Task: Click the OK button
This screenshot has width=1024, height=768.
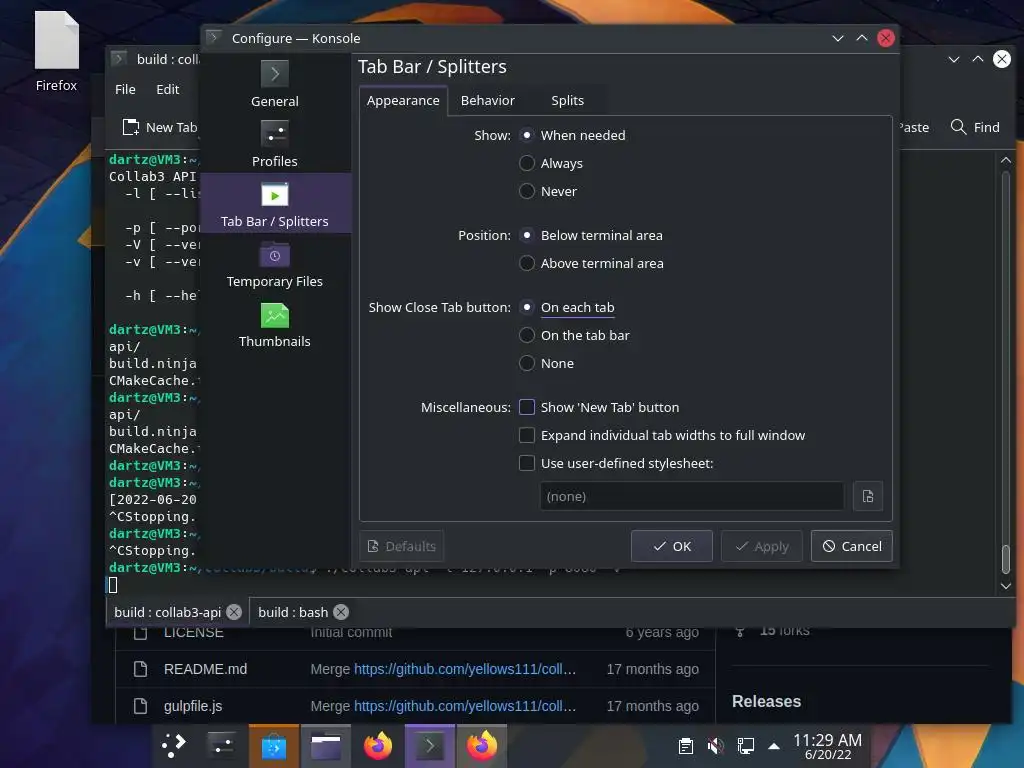Action: (671, 546)
